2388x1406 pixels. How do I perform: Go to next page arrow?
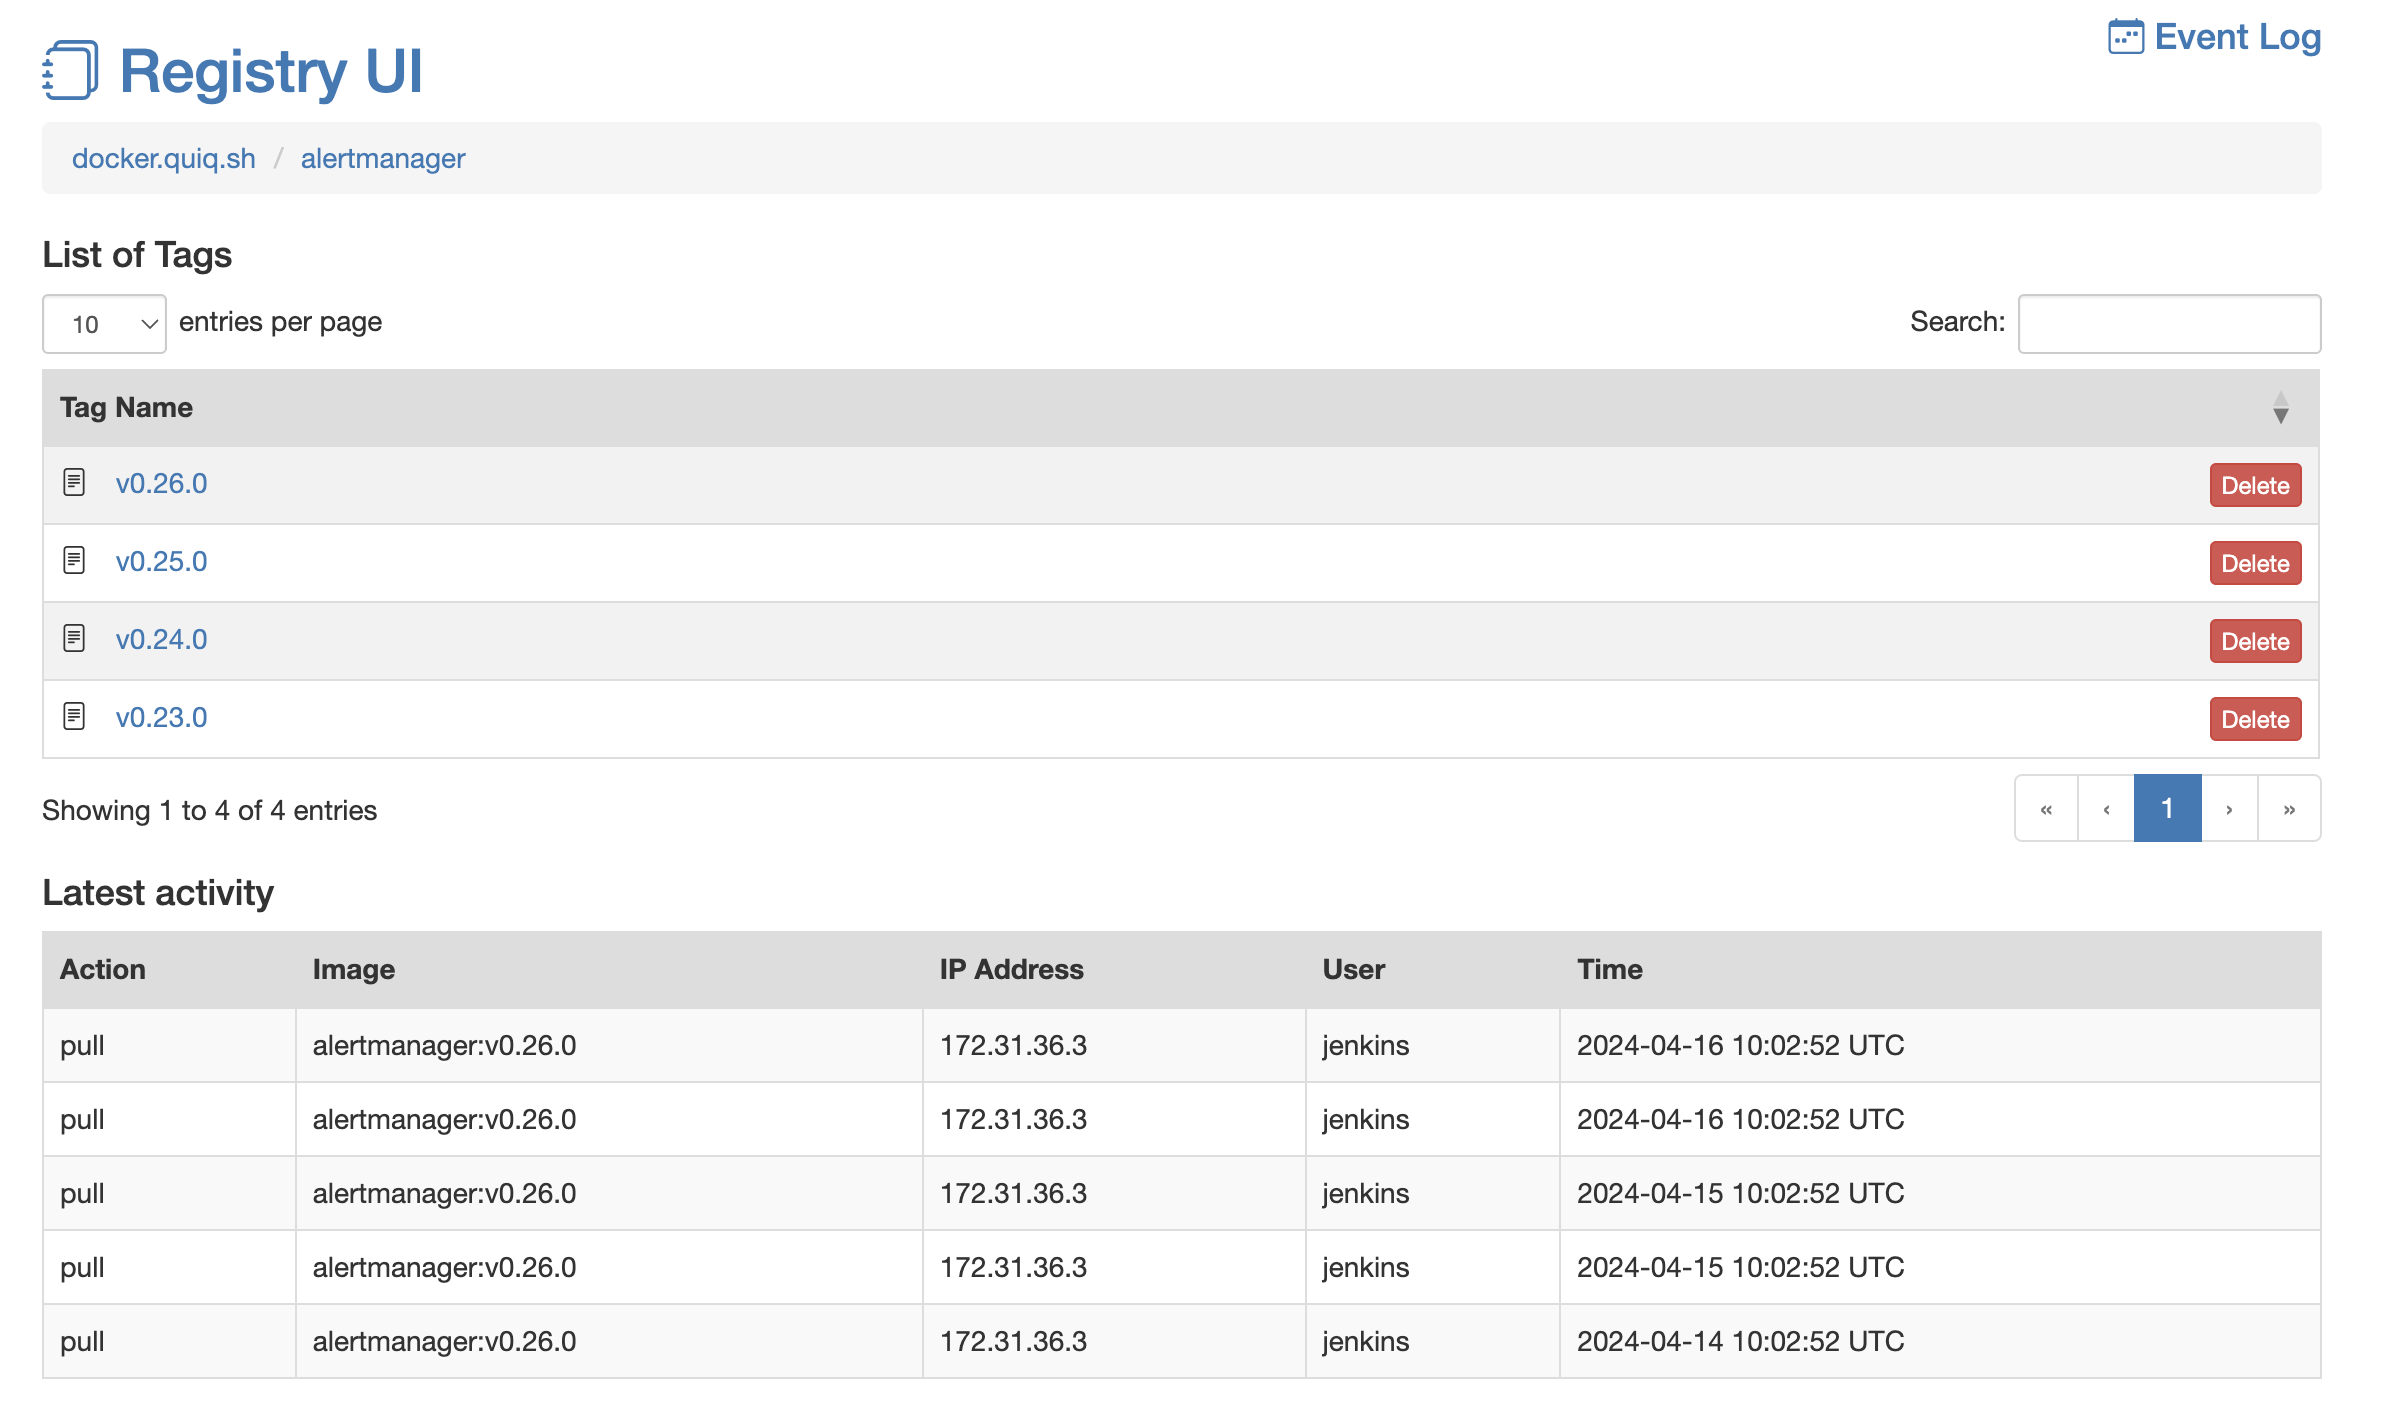2229,809
